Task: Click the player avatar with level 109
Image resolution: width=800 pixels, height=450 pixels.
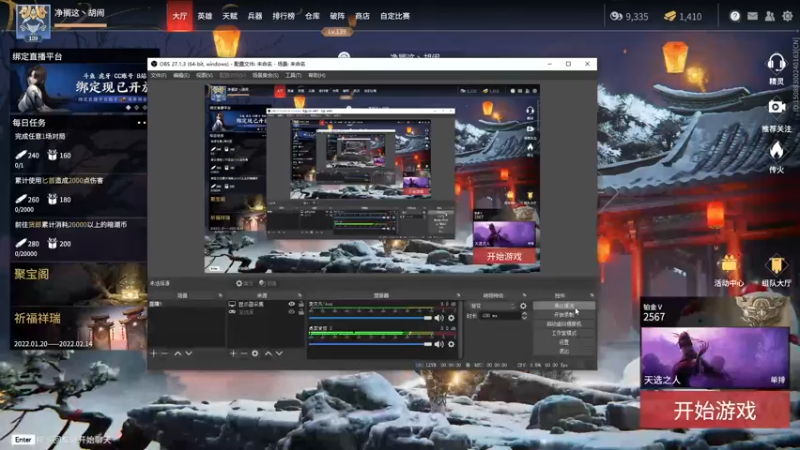Action: click(33, 22)
